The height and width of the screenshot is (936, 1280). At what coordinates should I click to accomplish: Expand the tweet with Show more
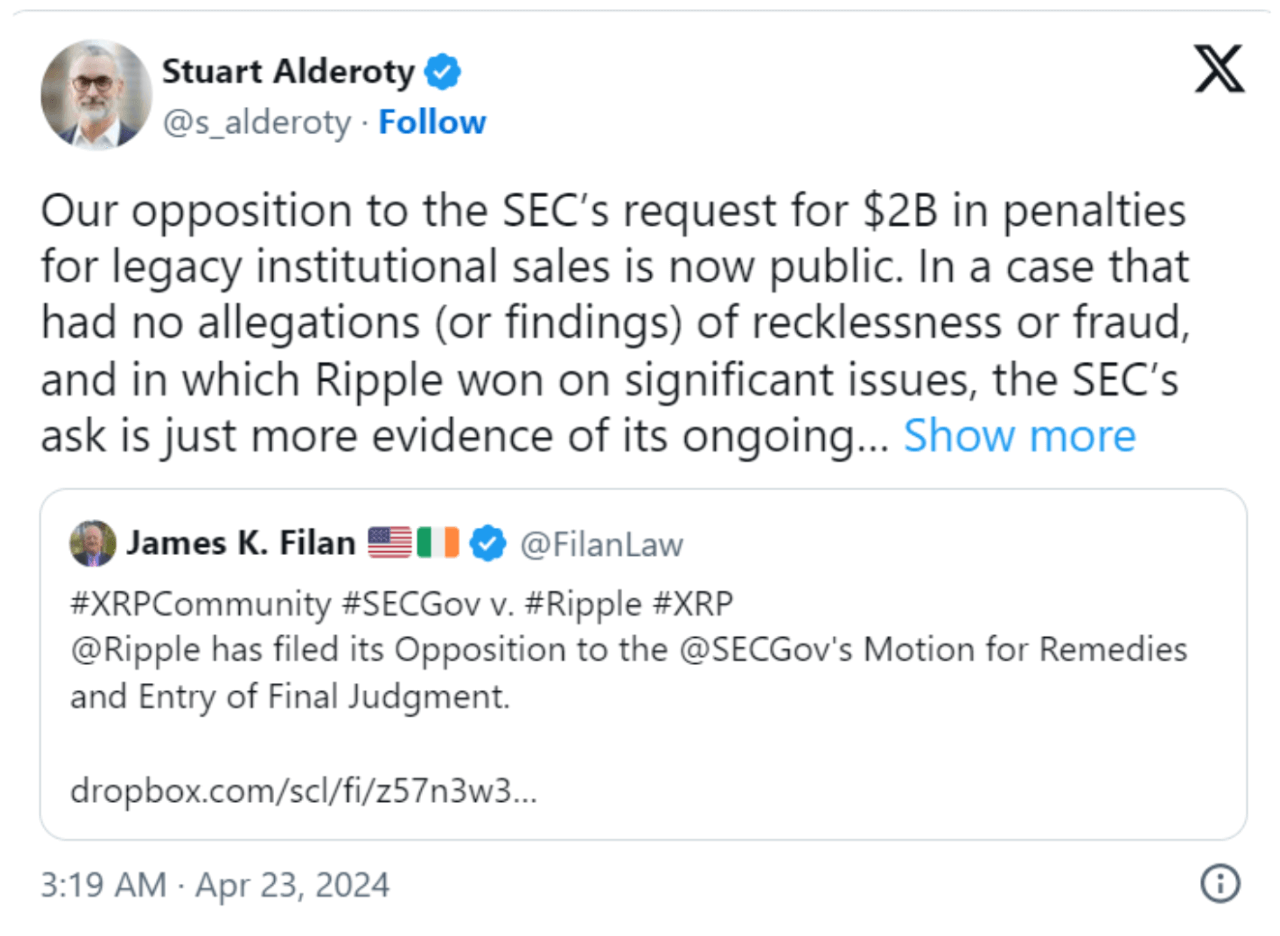coord(1019,436)
